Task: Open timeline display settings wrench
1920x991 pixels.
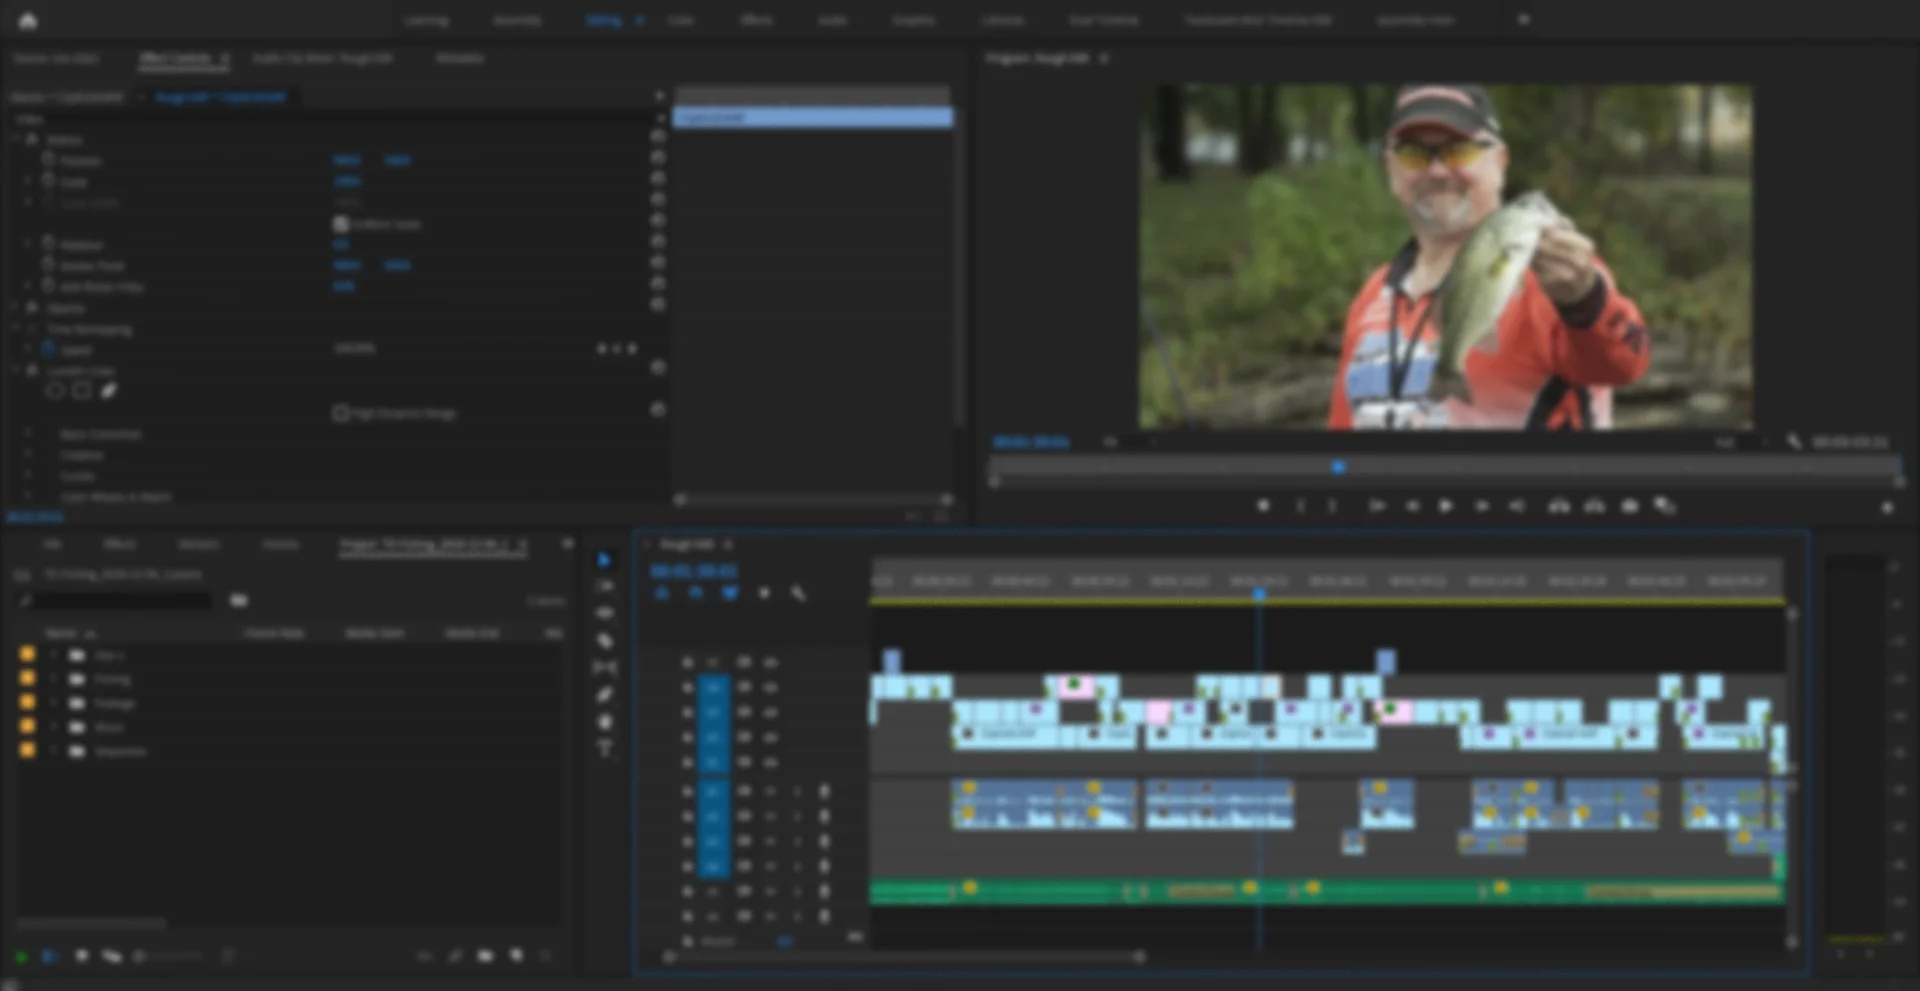Action: point(797,593)
